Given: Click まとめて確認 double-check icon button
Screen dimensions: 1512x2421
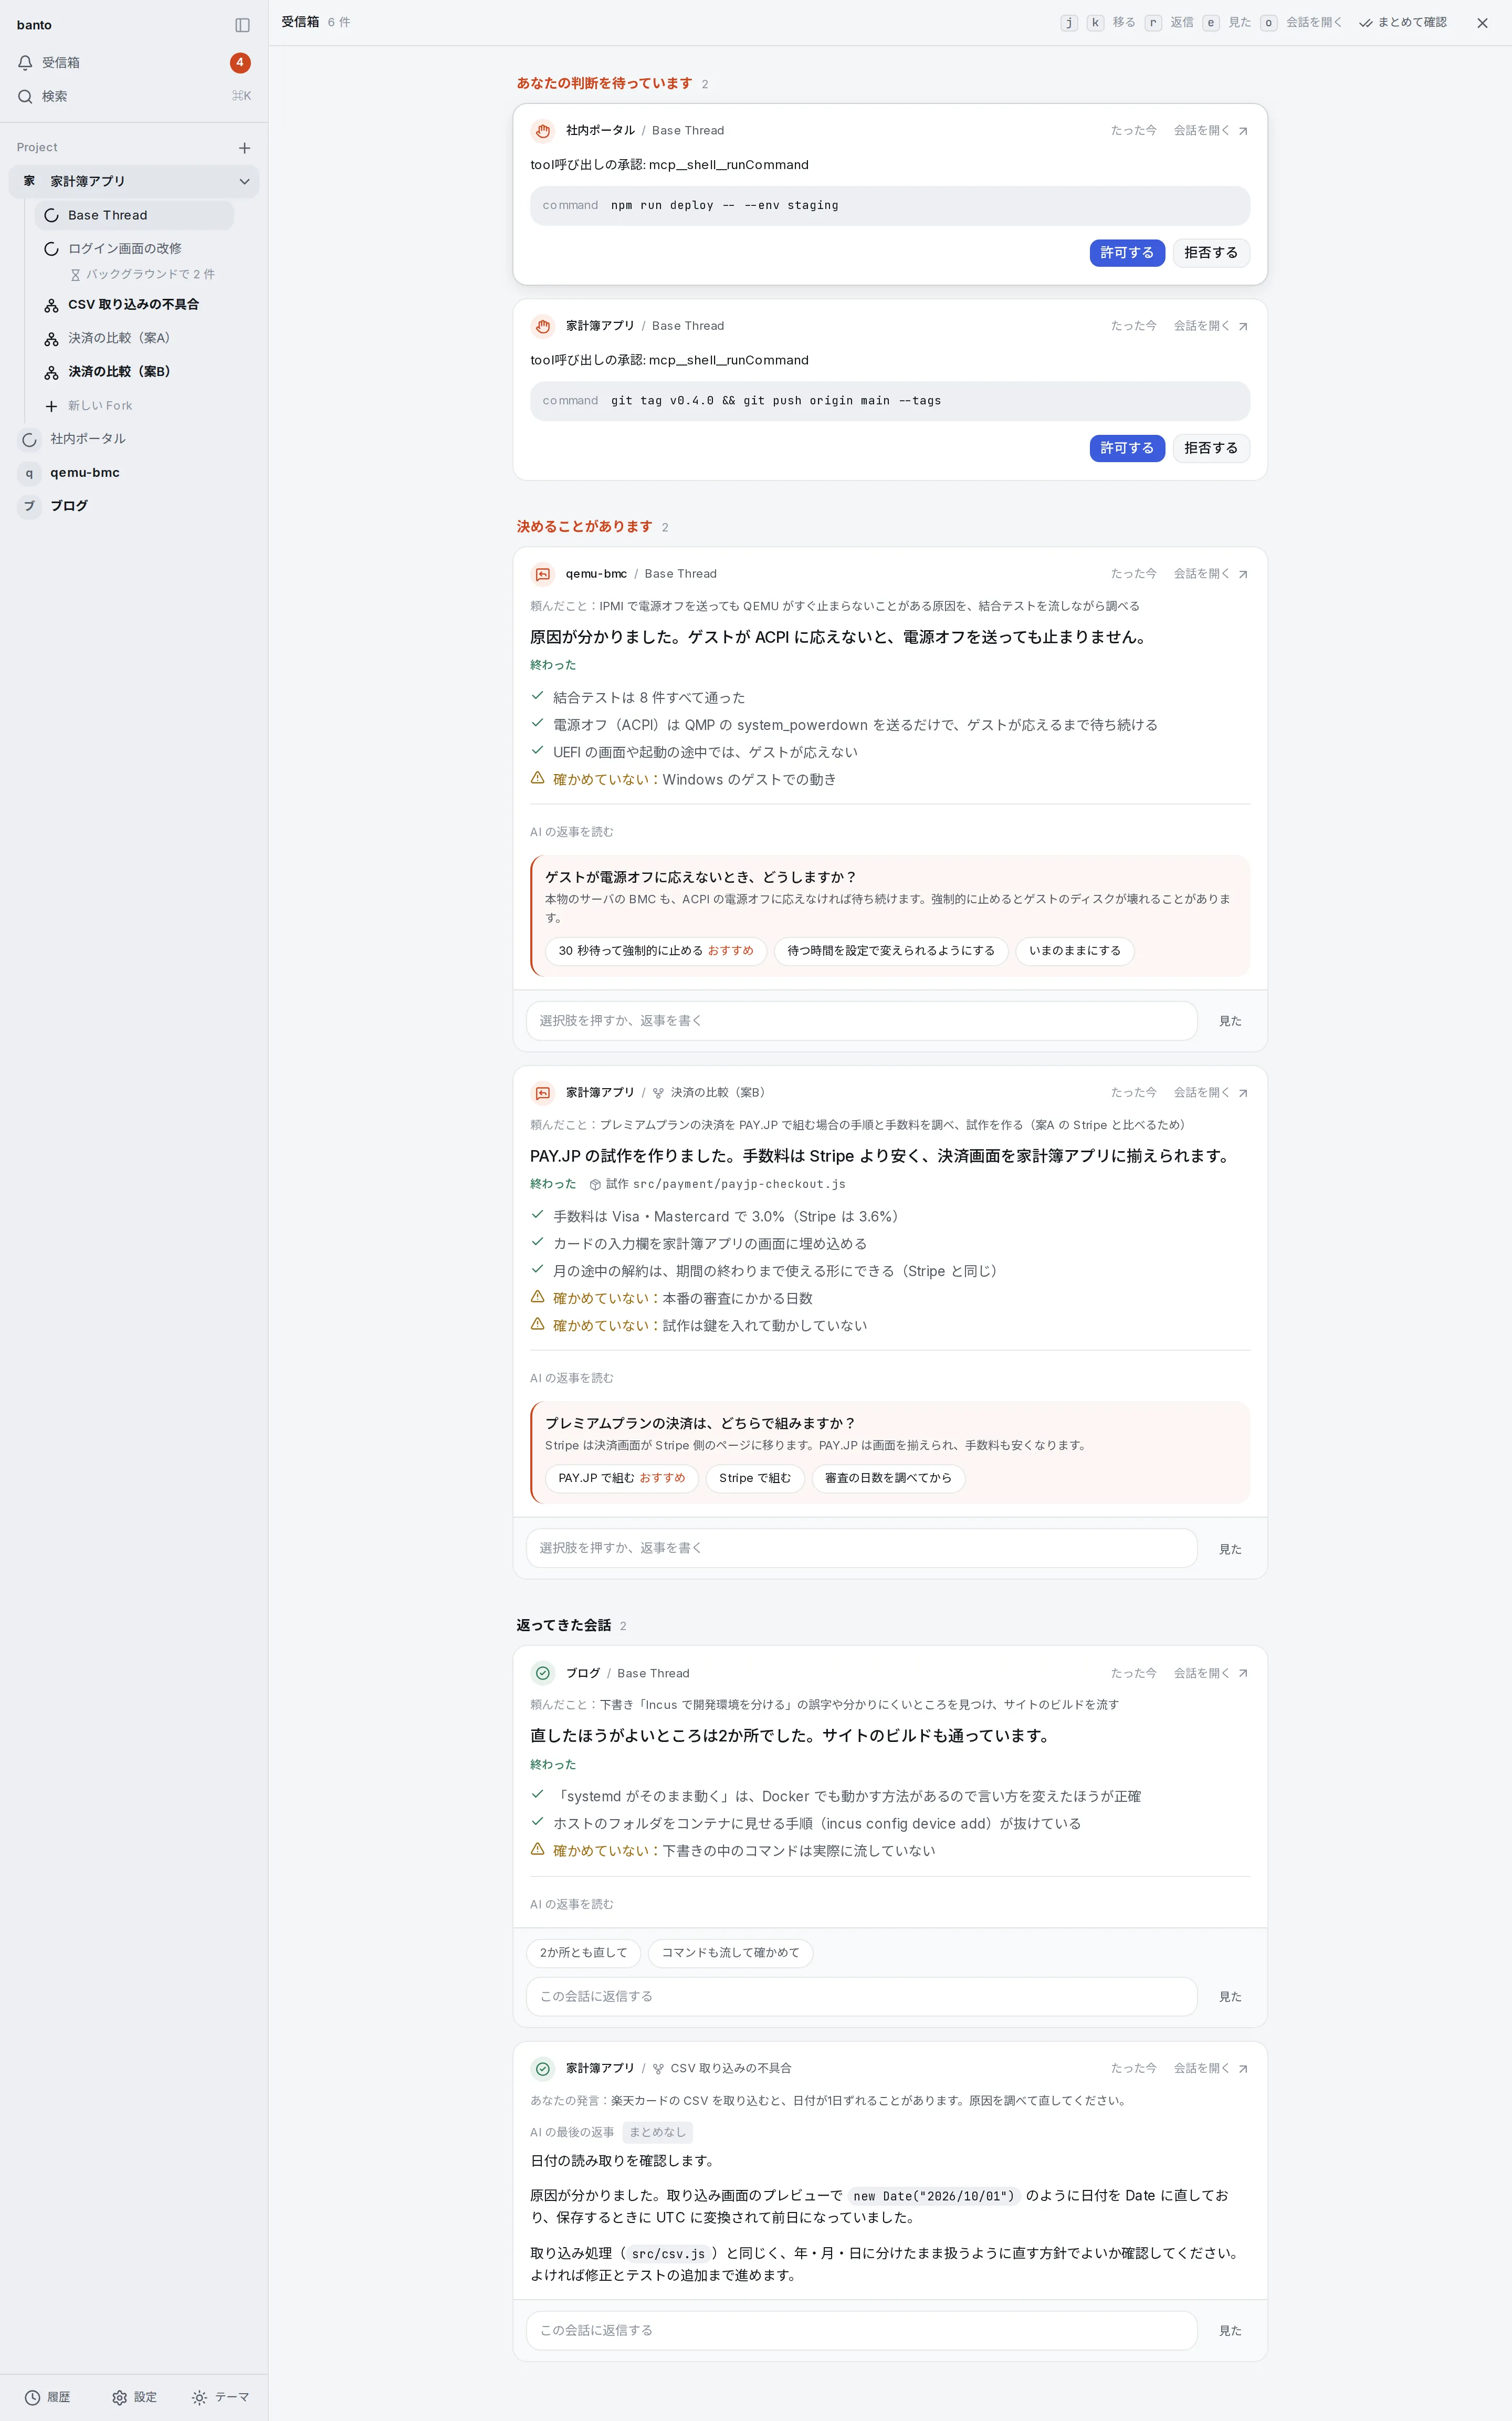Looking at the screenshot, I should pos(1402,23).
